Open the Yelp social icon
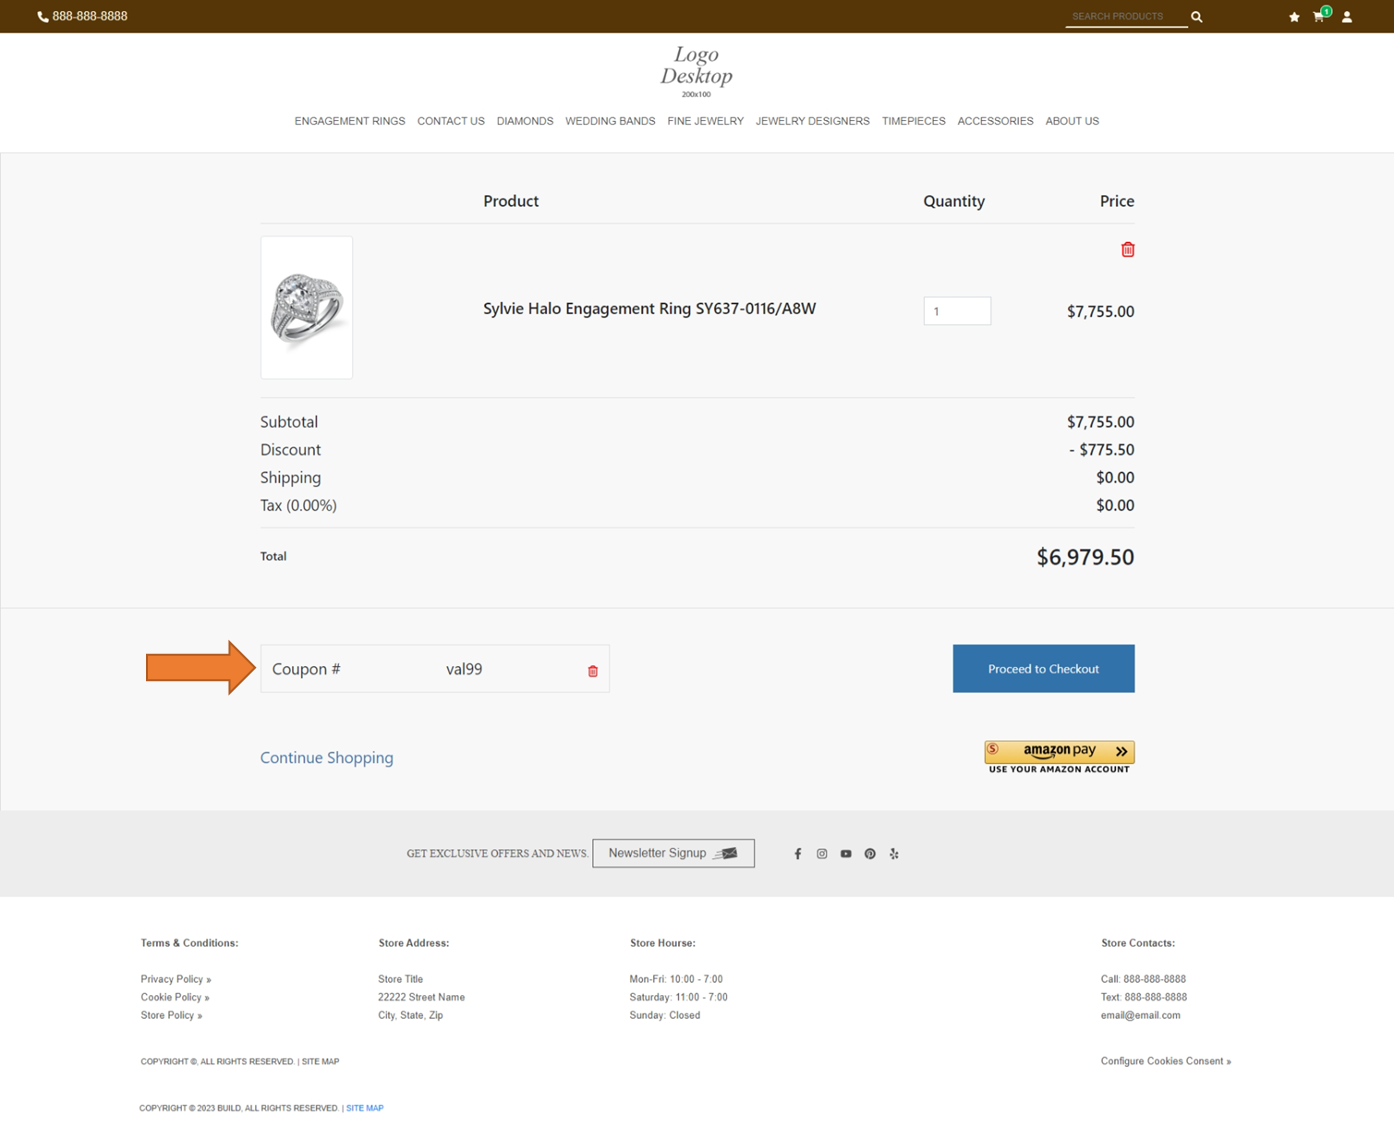1394x1125 pixels. click(894, 854)
